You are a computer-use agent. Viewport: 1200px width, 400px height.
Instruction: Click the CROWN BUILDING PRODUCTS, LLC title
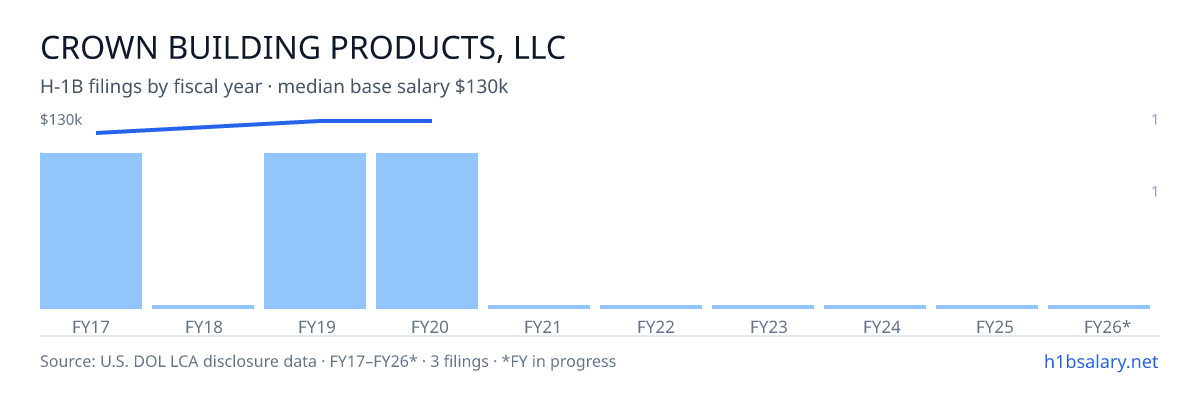click(x=303, y=47)
